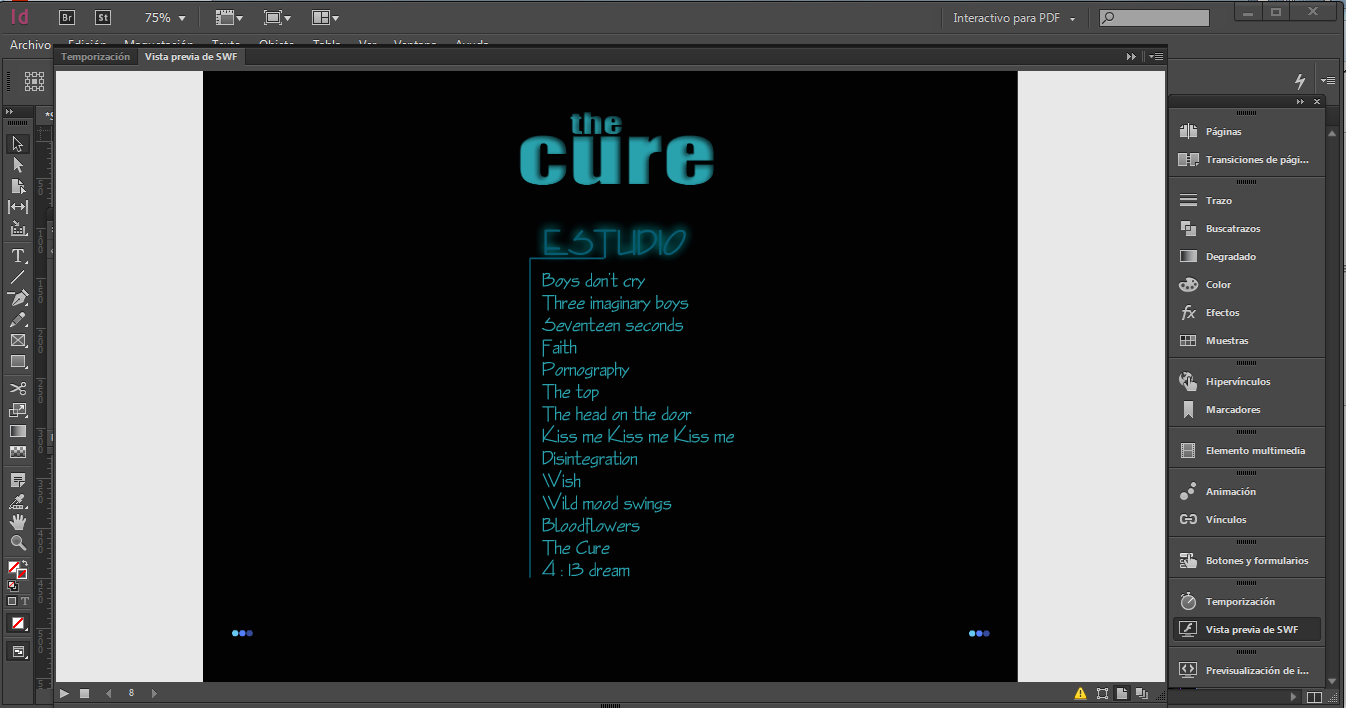Viewport: 1346px width, 708px height.
Task: Open Adobe Stock with the St icon
Action: pyautogui.click(x=103, y=17)
